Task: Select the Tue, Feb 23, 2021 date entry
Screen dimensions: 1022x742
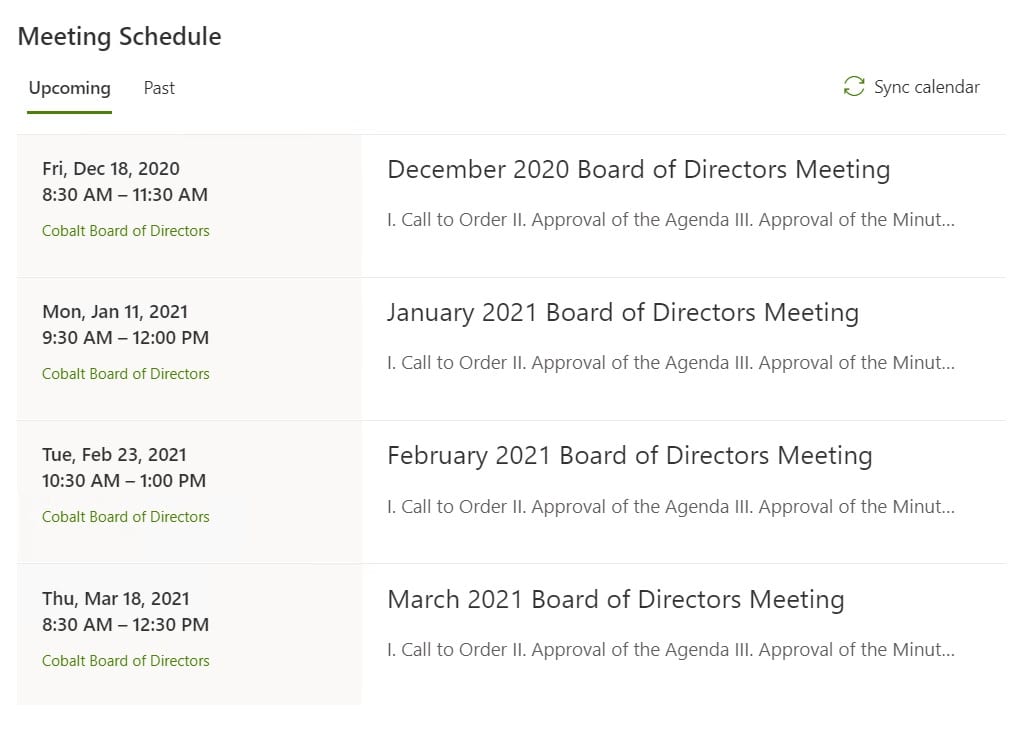Action: [114, 454]
